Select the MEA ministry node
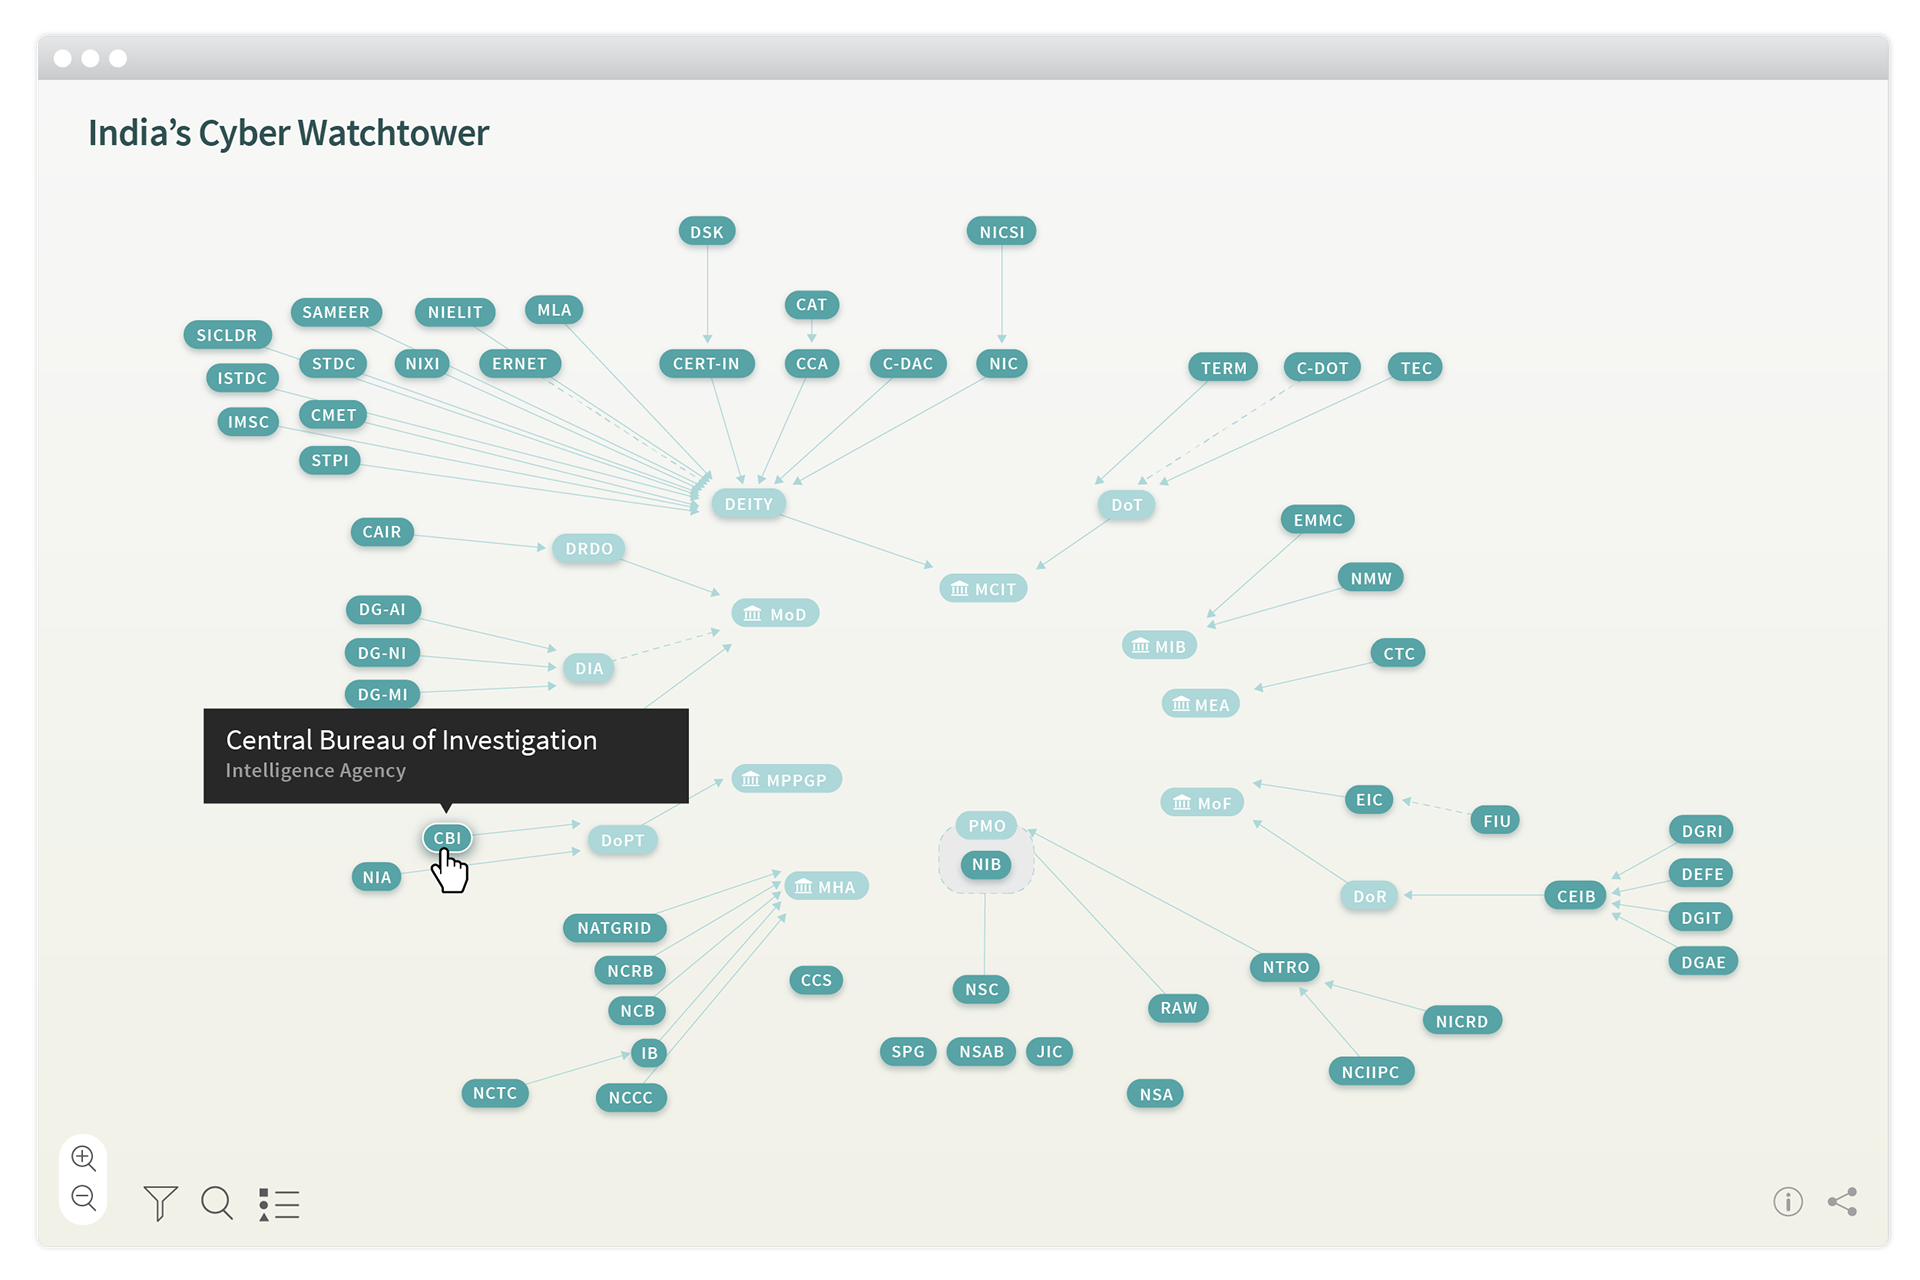The image size is (1920, 1280). 1201,704
